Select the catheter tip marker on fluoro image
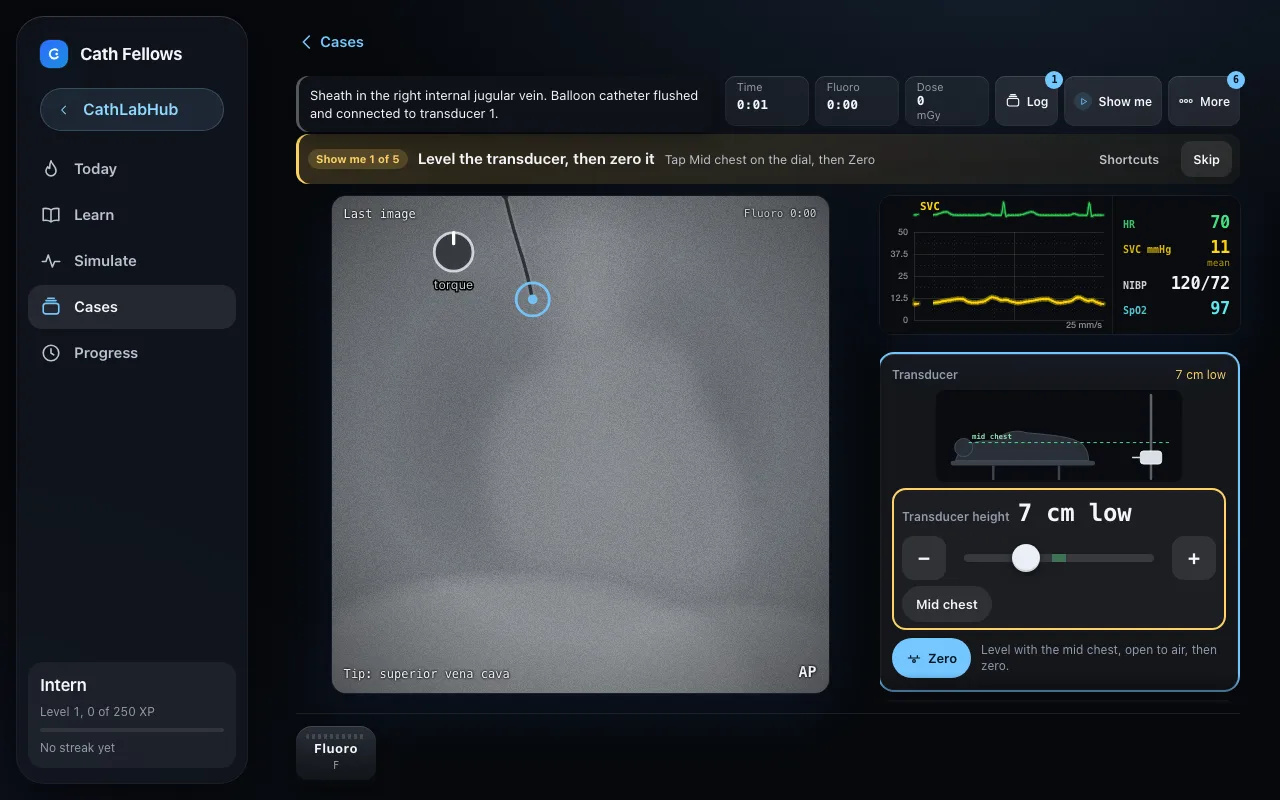This screenshot has width=1280, height=800. pos(532,299)
